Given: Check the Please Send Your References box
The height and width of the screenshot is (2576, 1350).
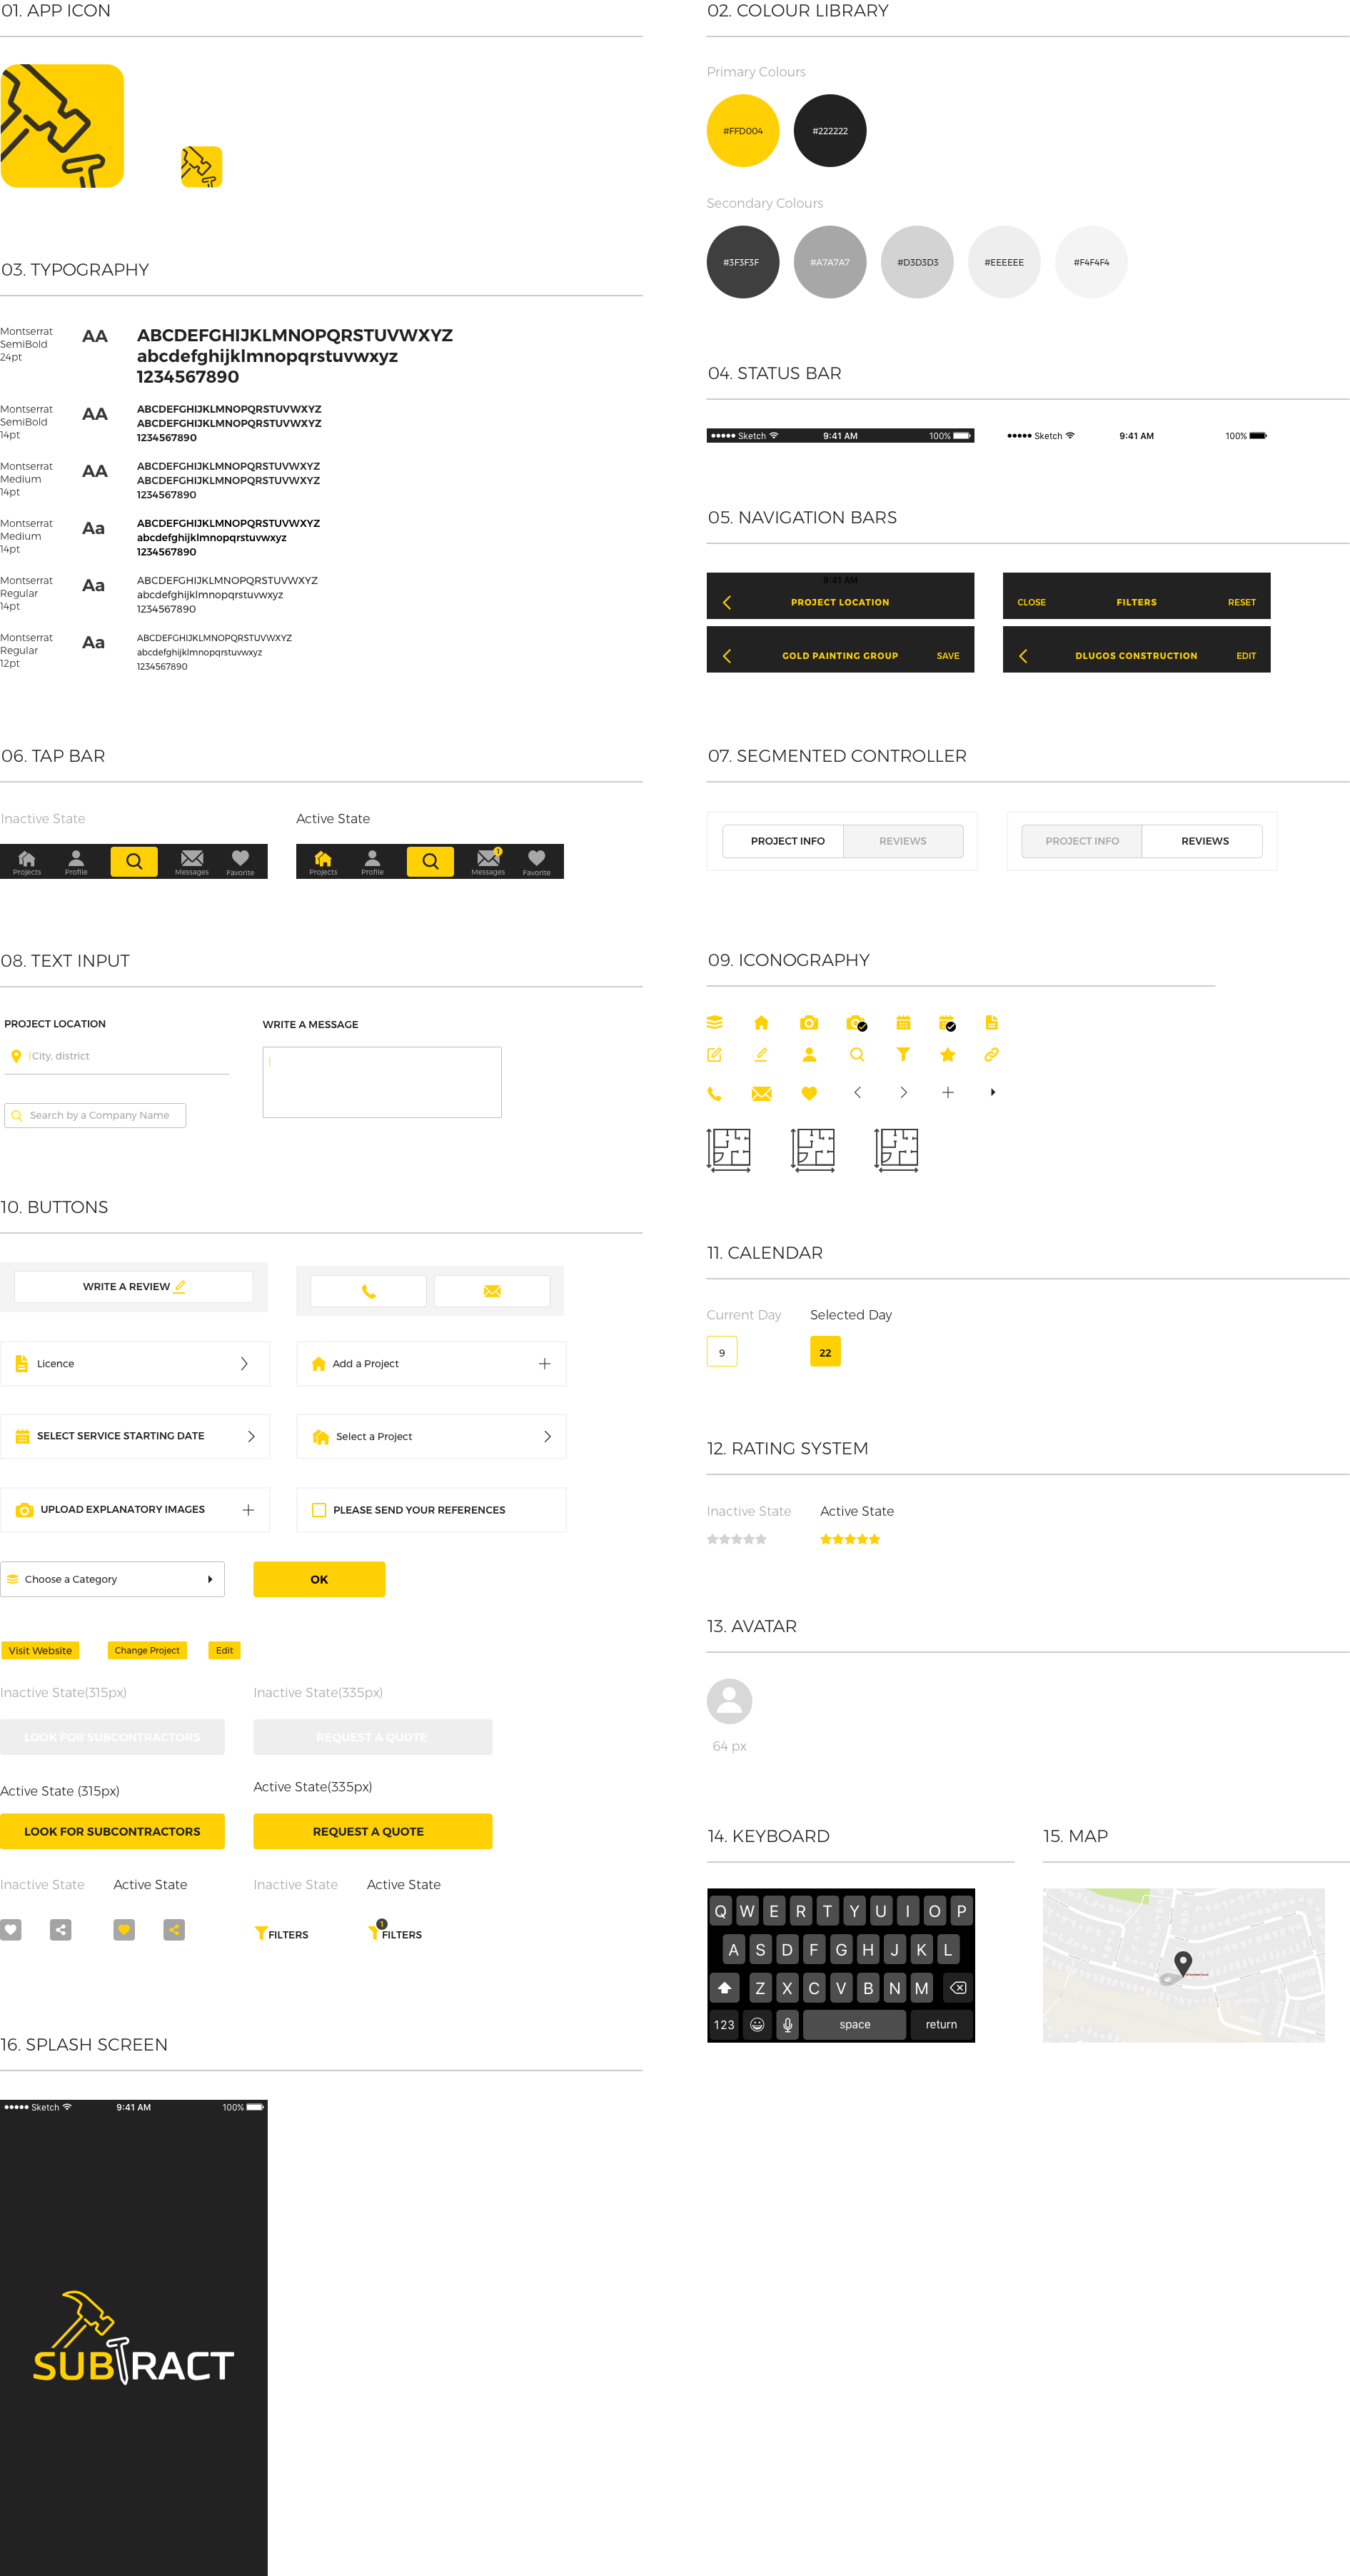Looking at the screenshot, I should point(319,1510).
